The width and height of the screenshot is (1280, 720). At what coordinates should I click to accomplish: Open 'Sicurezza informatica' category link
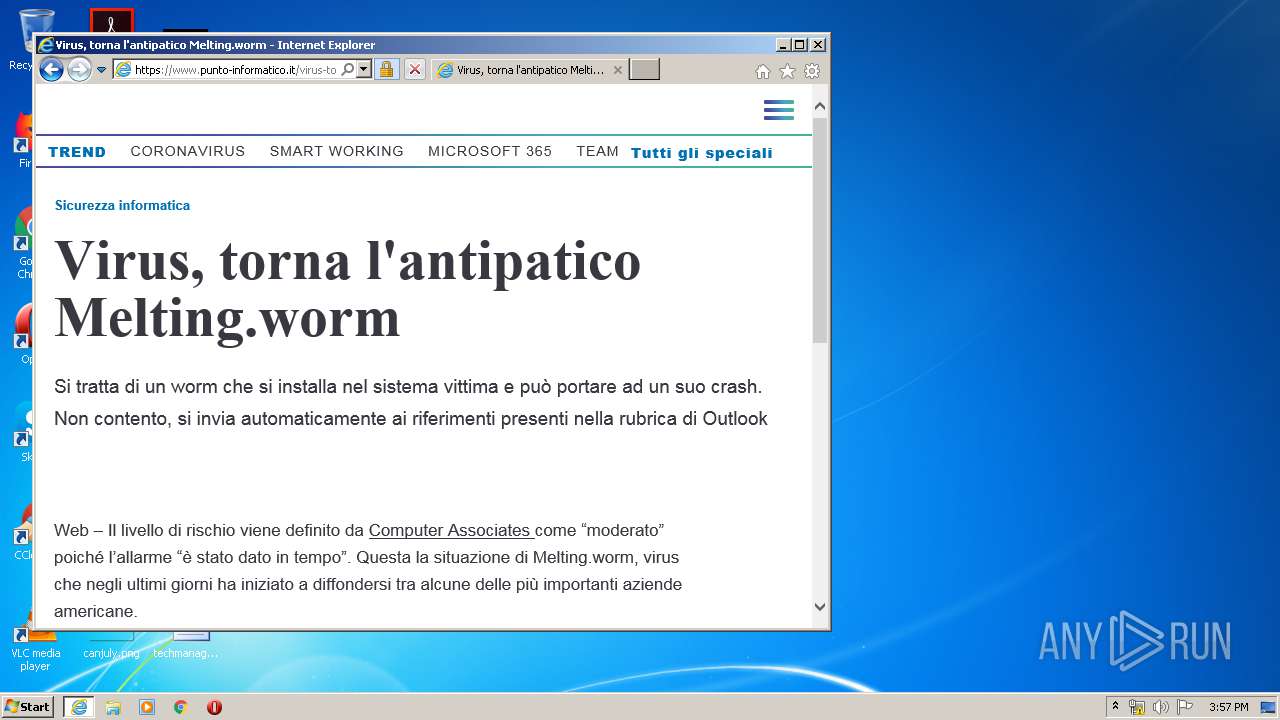[x=122, y=205]
